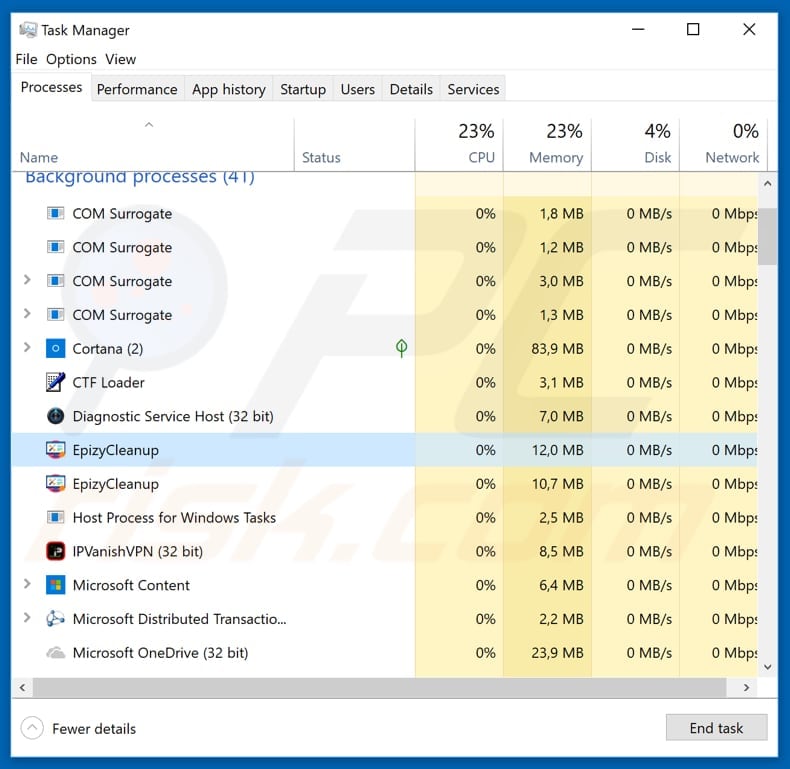Click the Microsoft Distributed Transaction icon

pos(55,618)
